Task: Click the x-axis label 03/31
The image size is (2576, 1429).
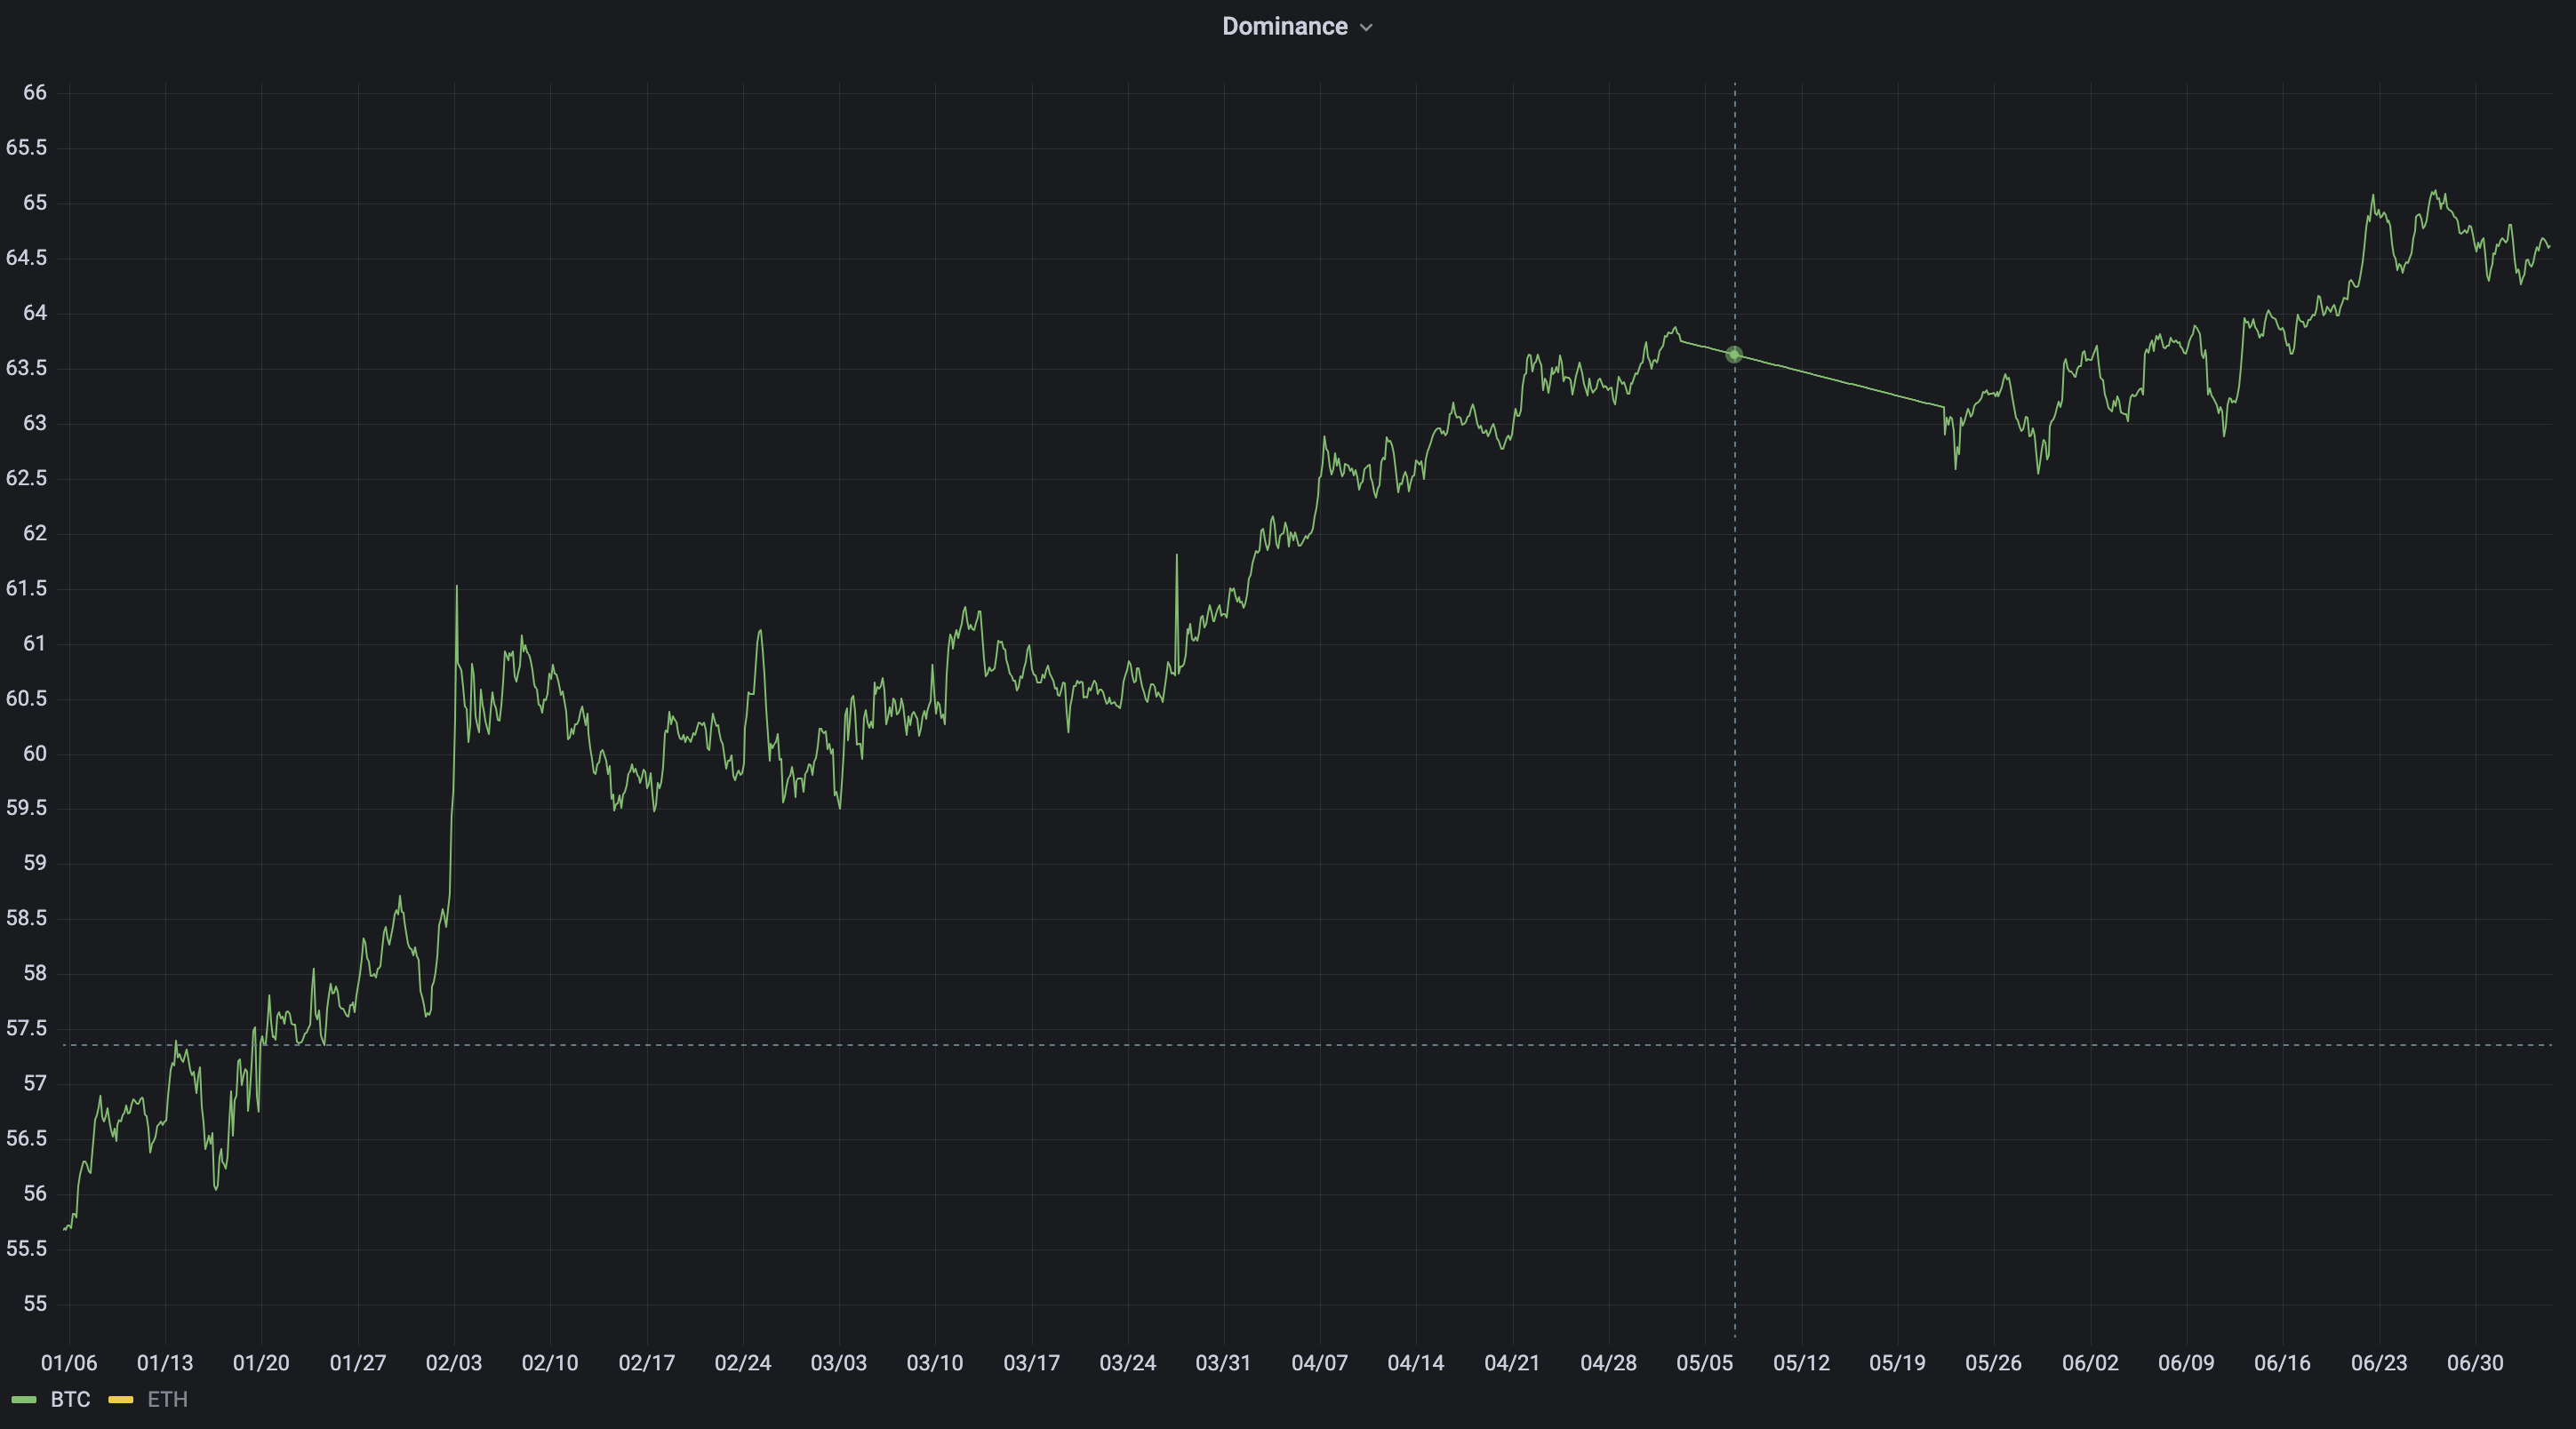Action: click(x=1223, y=1363)
